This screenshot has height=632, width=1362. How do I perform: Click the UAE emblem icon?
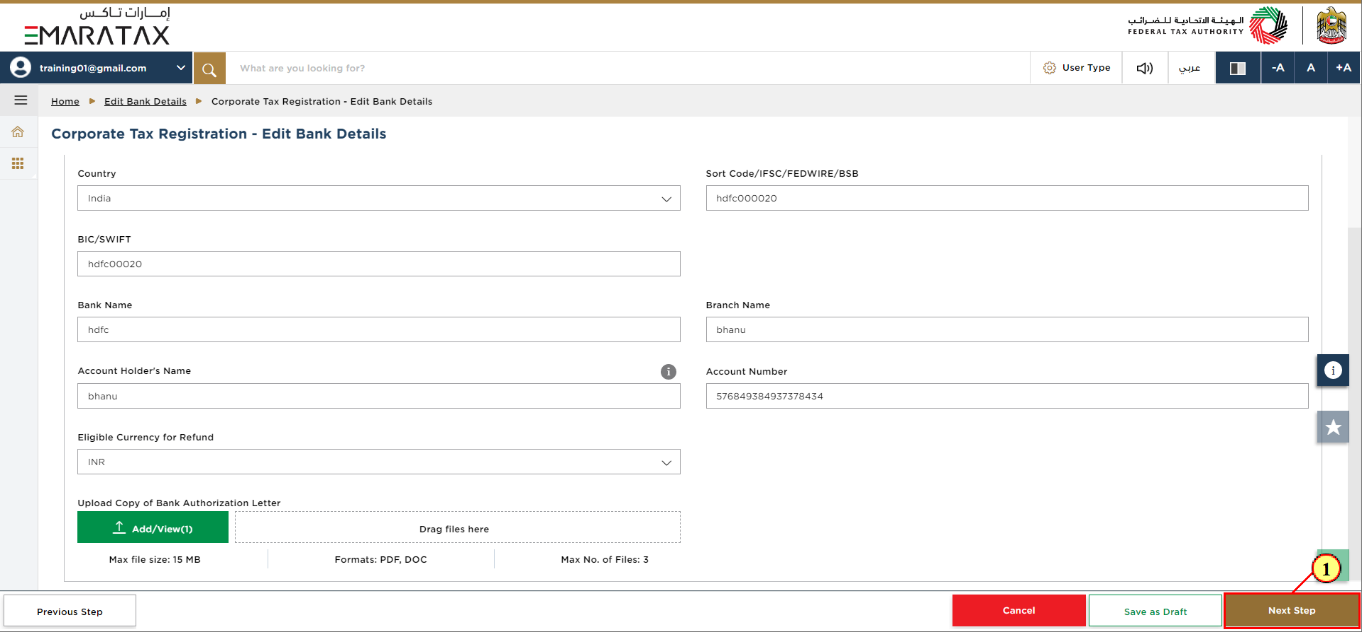pos(1331,25)
